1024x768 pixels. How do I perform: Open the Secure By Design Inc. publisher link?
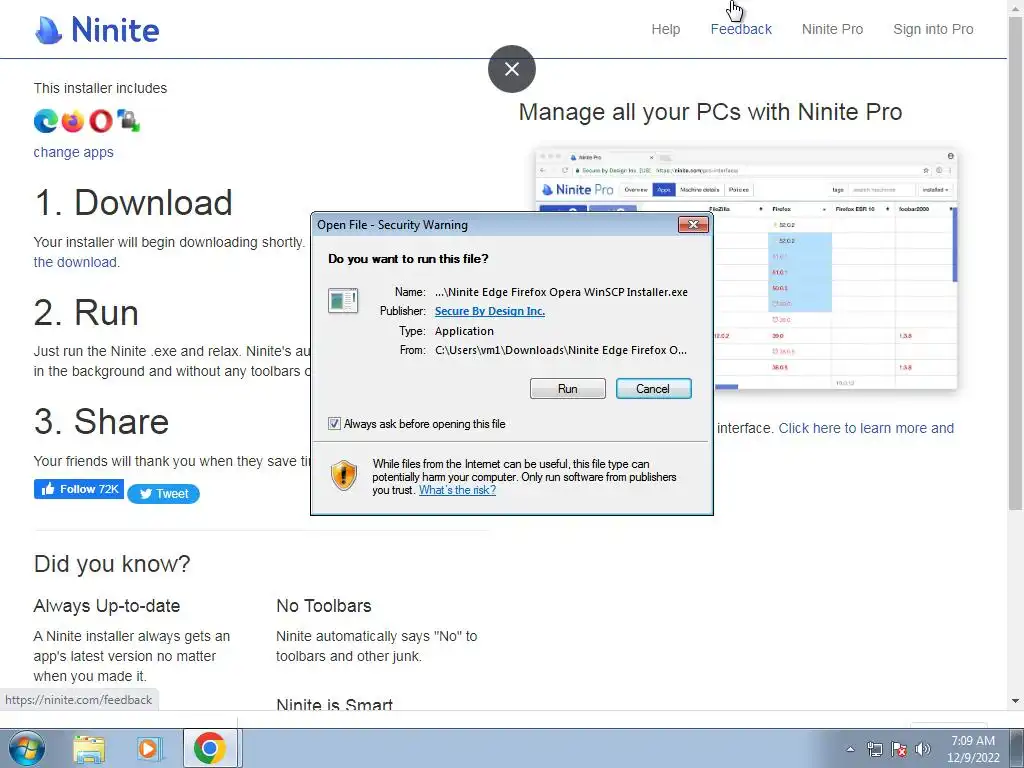pyautogui.click(x=490, y=311)
